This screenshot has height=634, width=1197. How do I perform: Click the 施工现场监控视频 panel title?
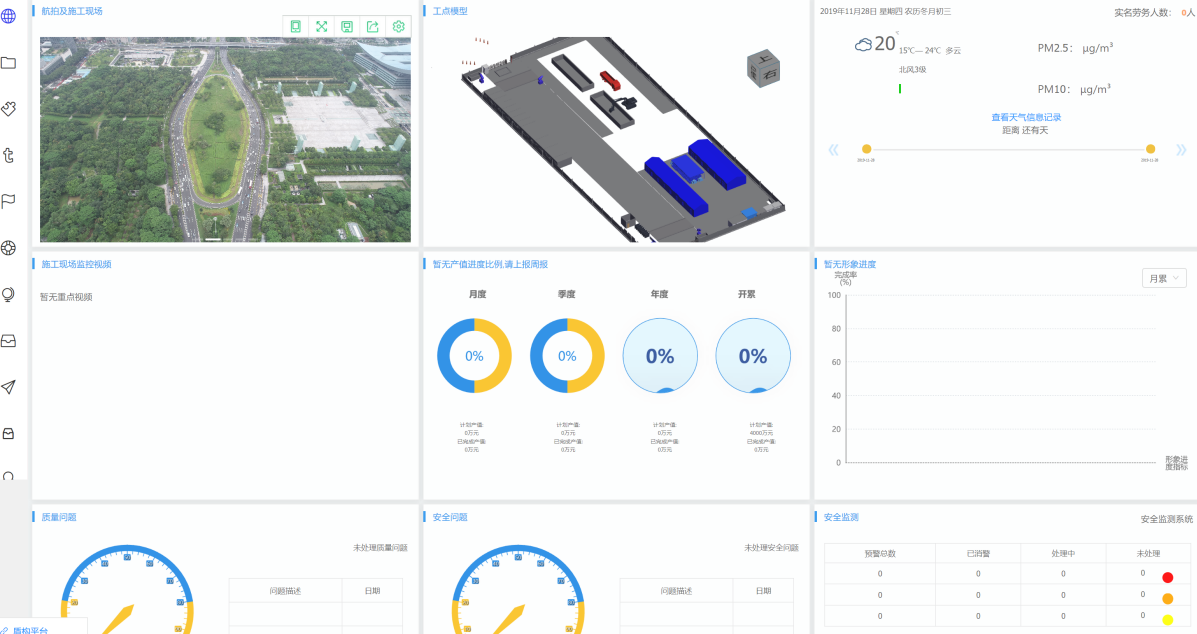[x=76, y=264]
